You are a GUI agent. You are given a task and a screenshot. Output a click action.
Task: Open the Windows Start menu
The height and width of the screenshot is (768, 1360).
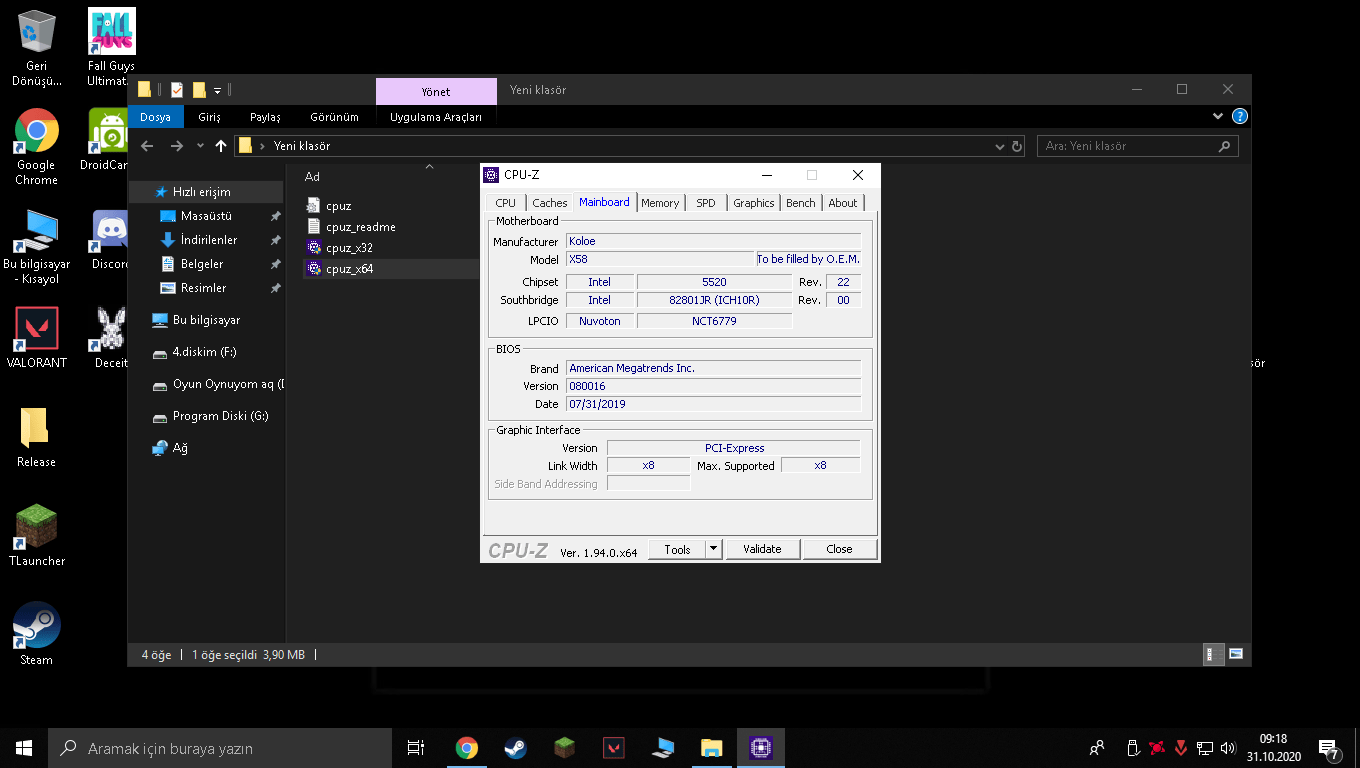pos(24,748)
